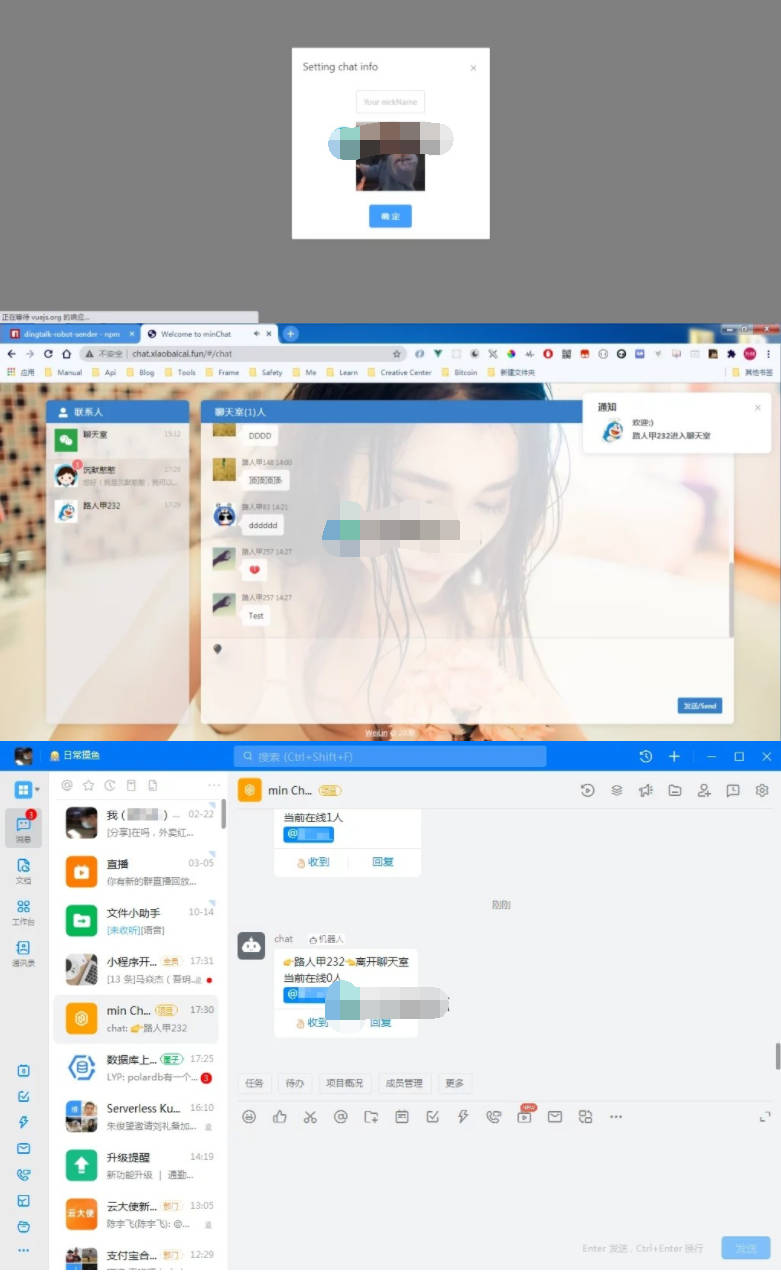Click the send-file folder icon in DingTalk toolbar
Image resolution: width=781 pixels, height=1278 pixels.
pos(371,1116)
